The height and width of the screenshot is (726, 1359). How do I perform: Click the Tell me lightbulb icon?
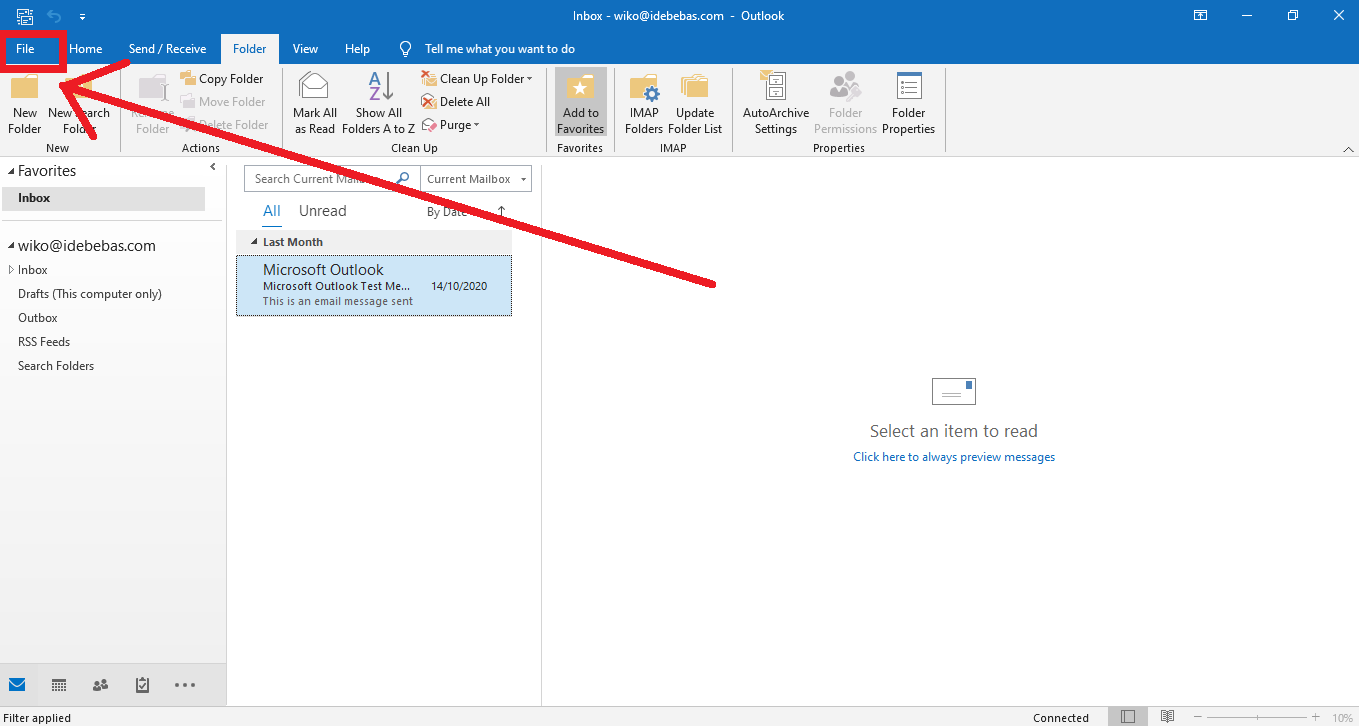(405, 48)
